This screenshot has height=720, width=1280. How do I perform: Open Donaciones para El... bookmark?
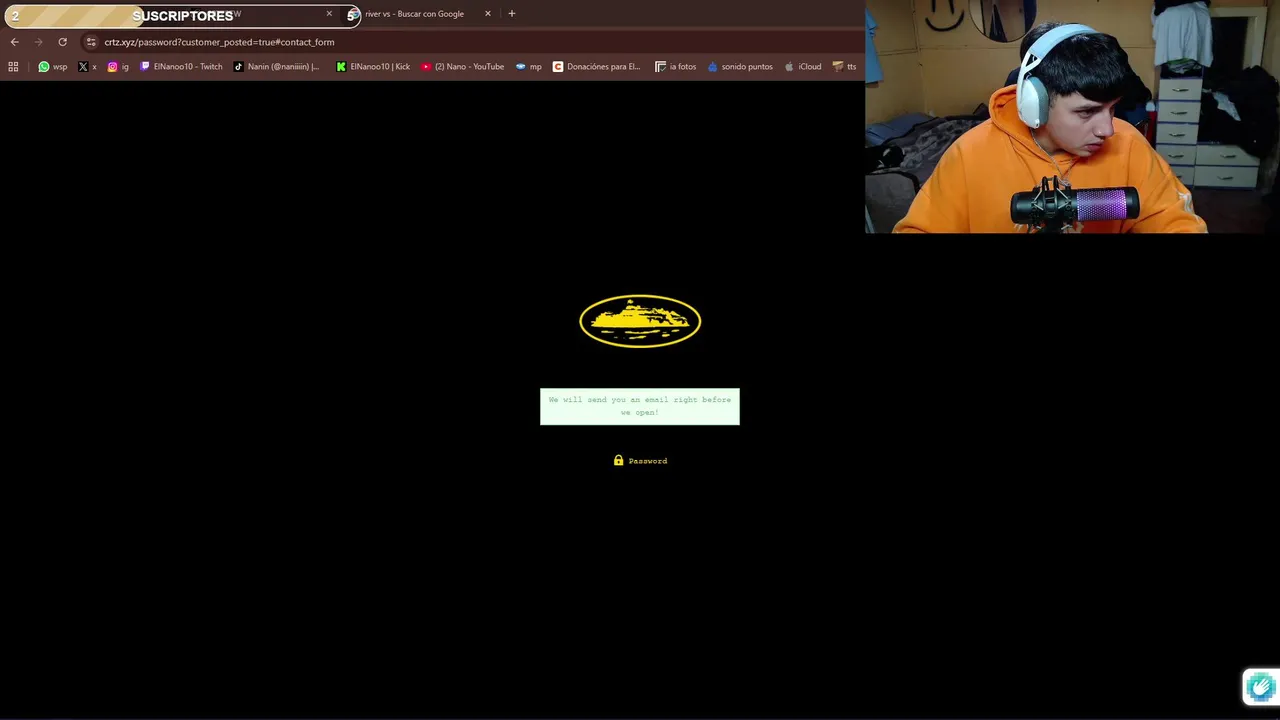597,67
